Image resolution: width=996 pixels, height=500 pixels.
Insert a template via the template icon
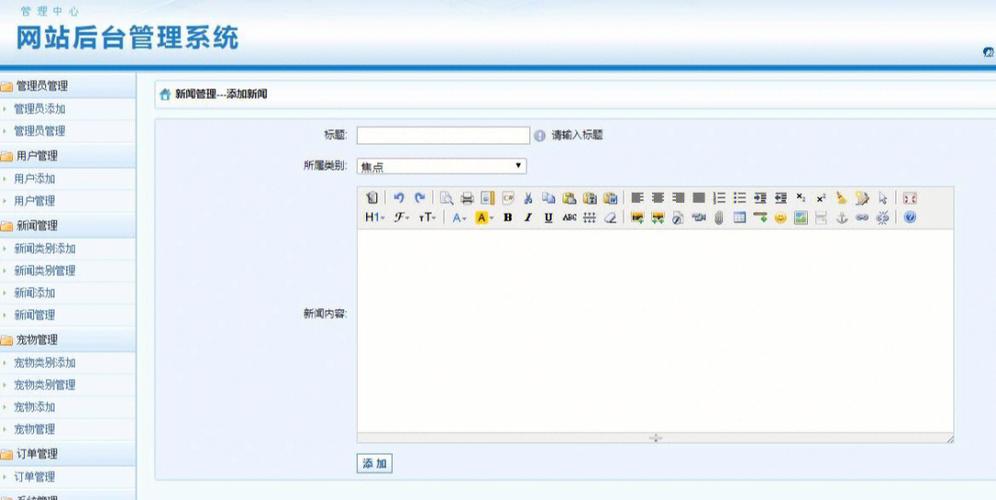tap(487, 198)
